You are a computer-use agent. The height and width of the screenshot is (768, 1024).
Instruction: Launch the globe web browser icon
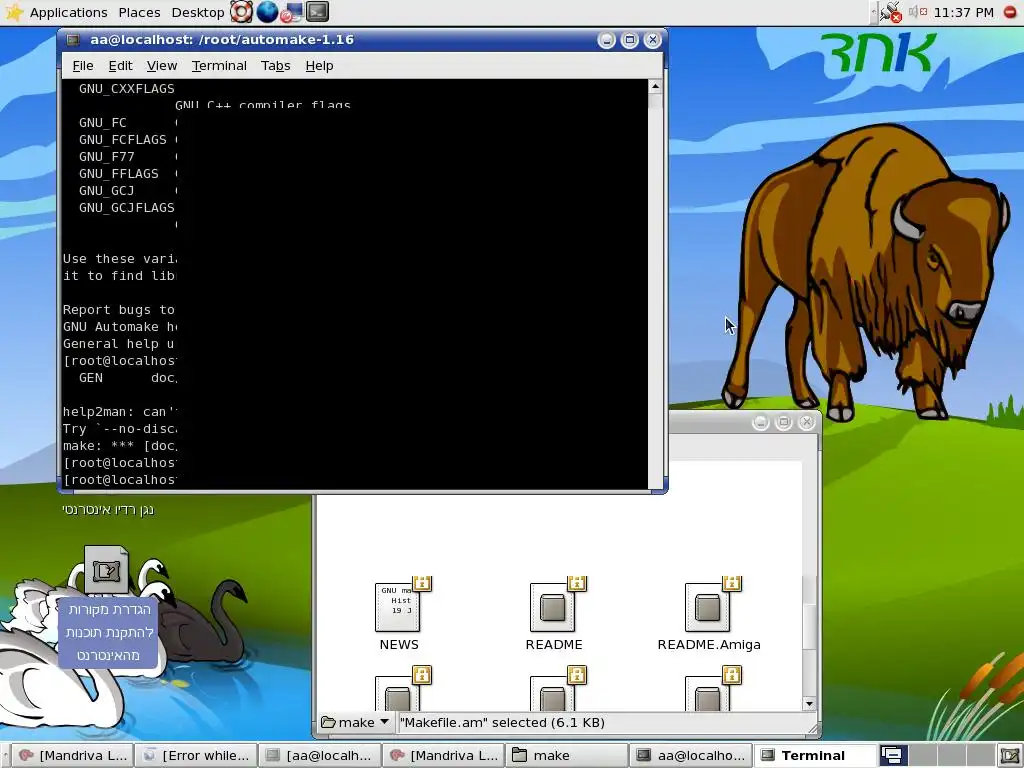point(266,12)
